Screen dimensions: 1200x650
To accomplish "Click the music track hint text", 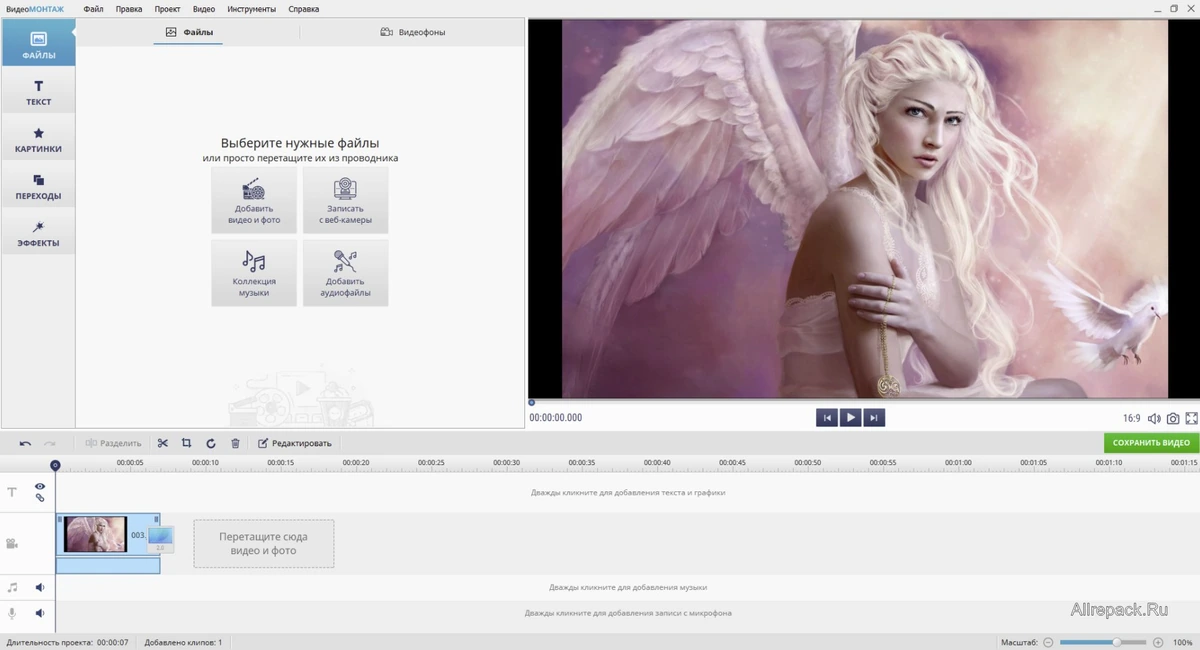I will coord(628,588).
